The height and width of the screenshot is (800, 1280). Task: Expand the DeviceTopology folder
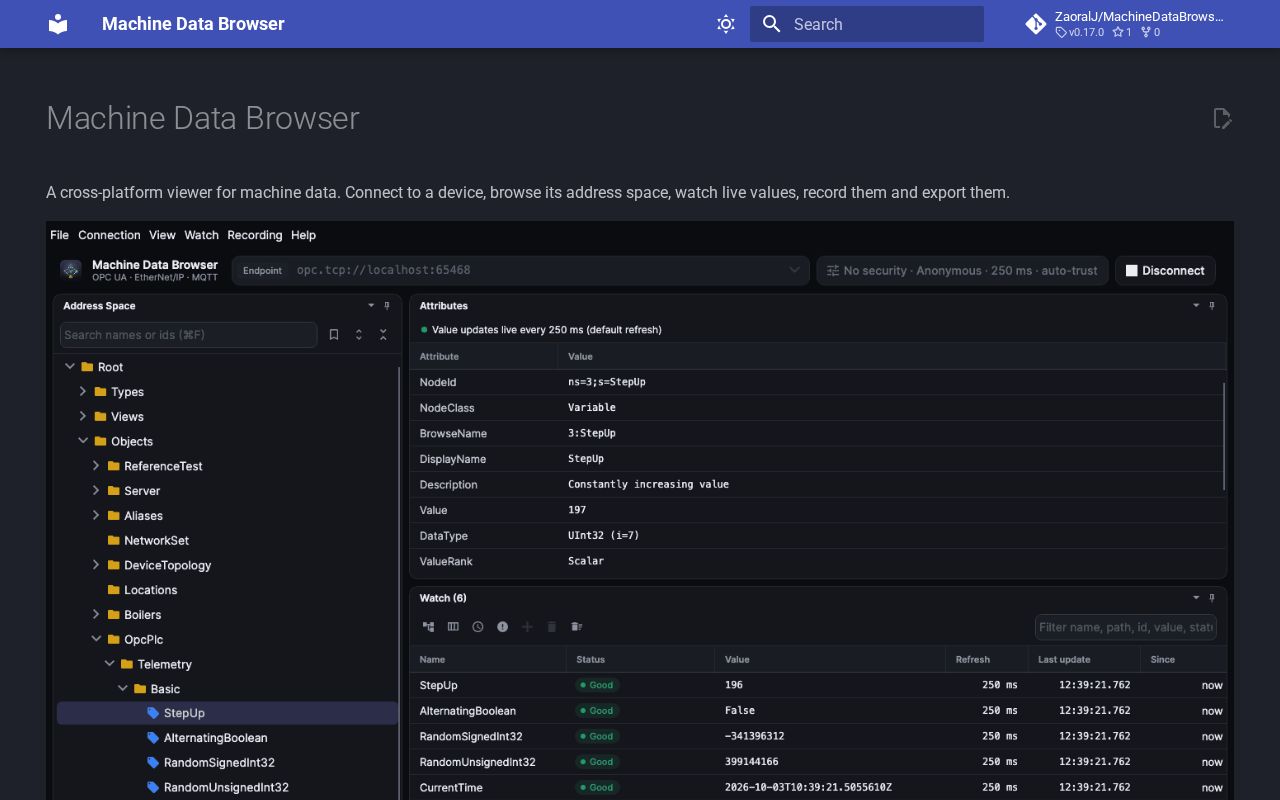[x=96, y=565]
